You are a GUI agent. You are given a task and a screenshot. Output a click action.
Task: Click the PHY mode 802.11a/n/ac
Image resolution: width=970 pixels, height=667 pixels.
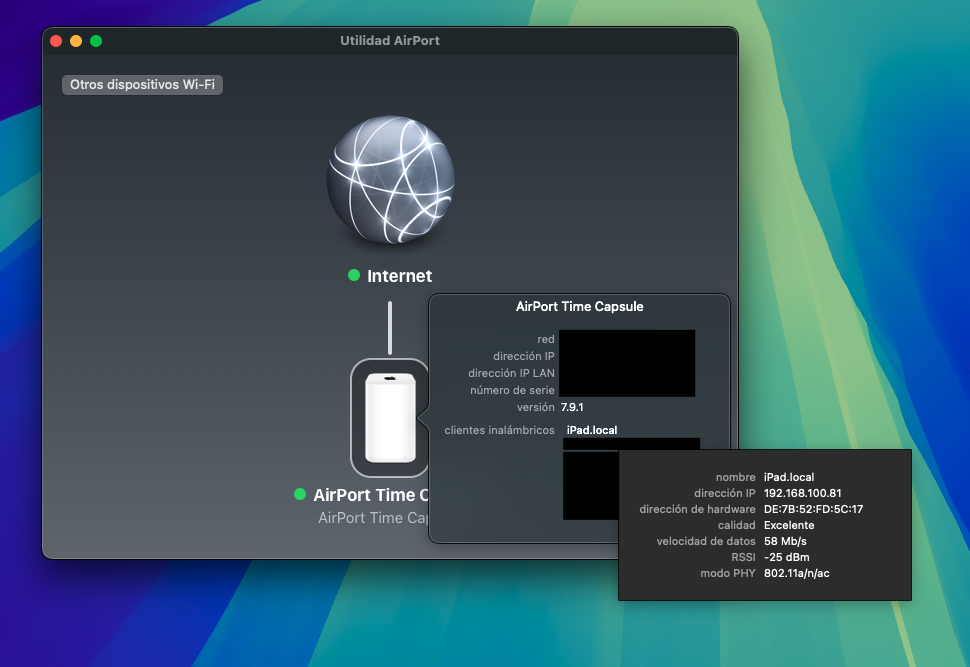[x=797, y=574]
